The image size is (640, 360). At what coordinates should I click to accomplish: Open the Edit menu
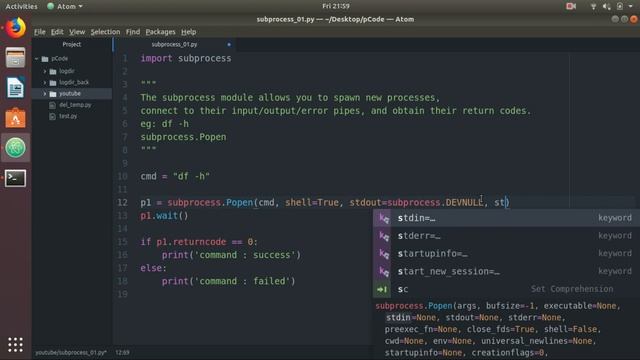[x=57, y=32]
